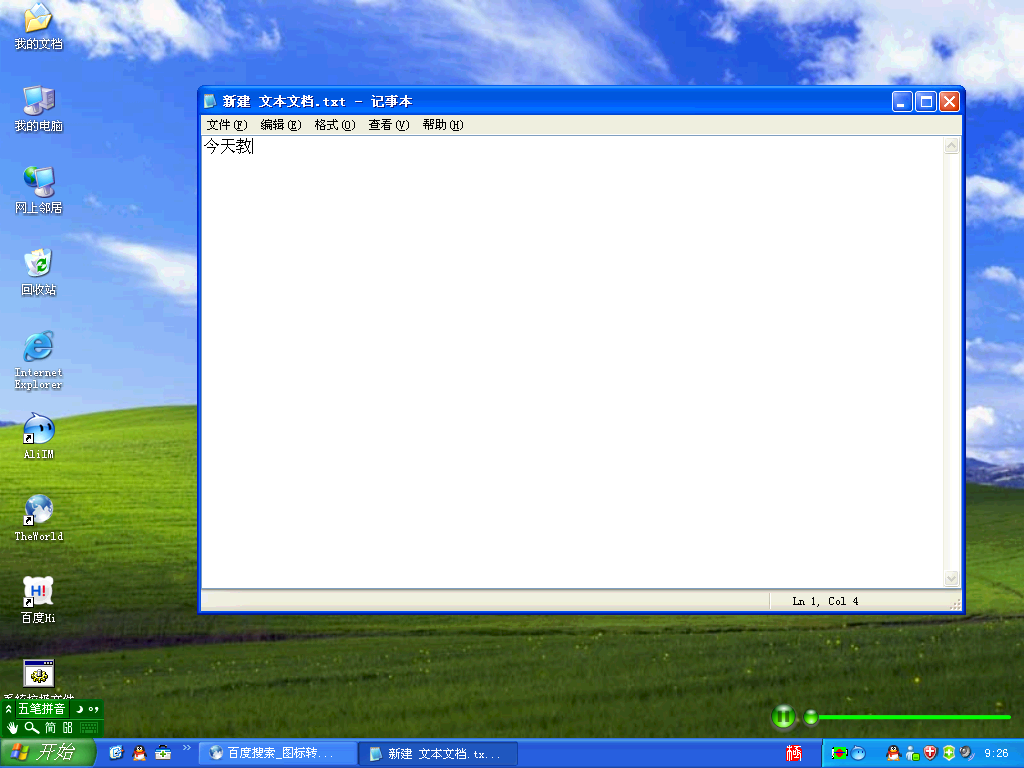Select the AliIM desktop shortcut

pos(39,436)
